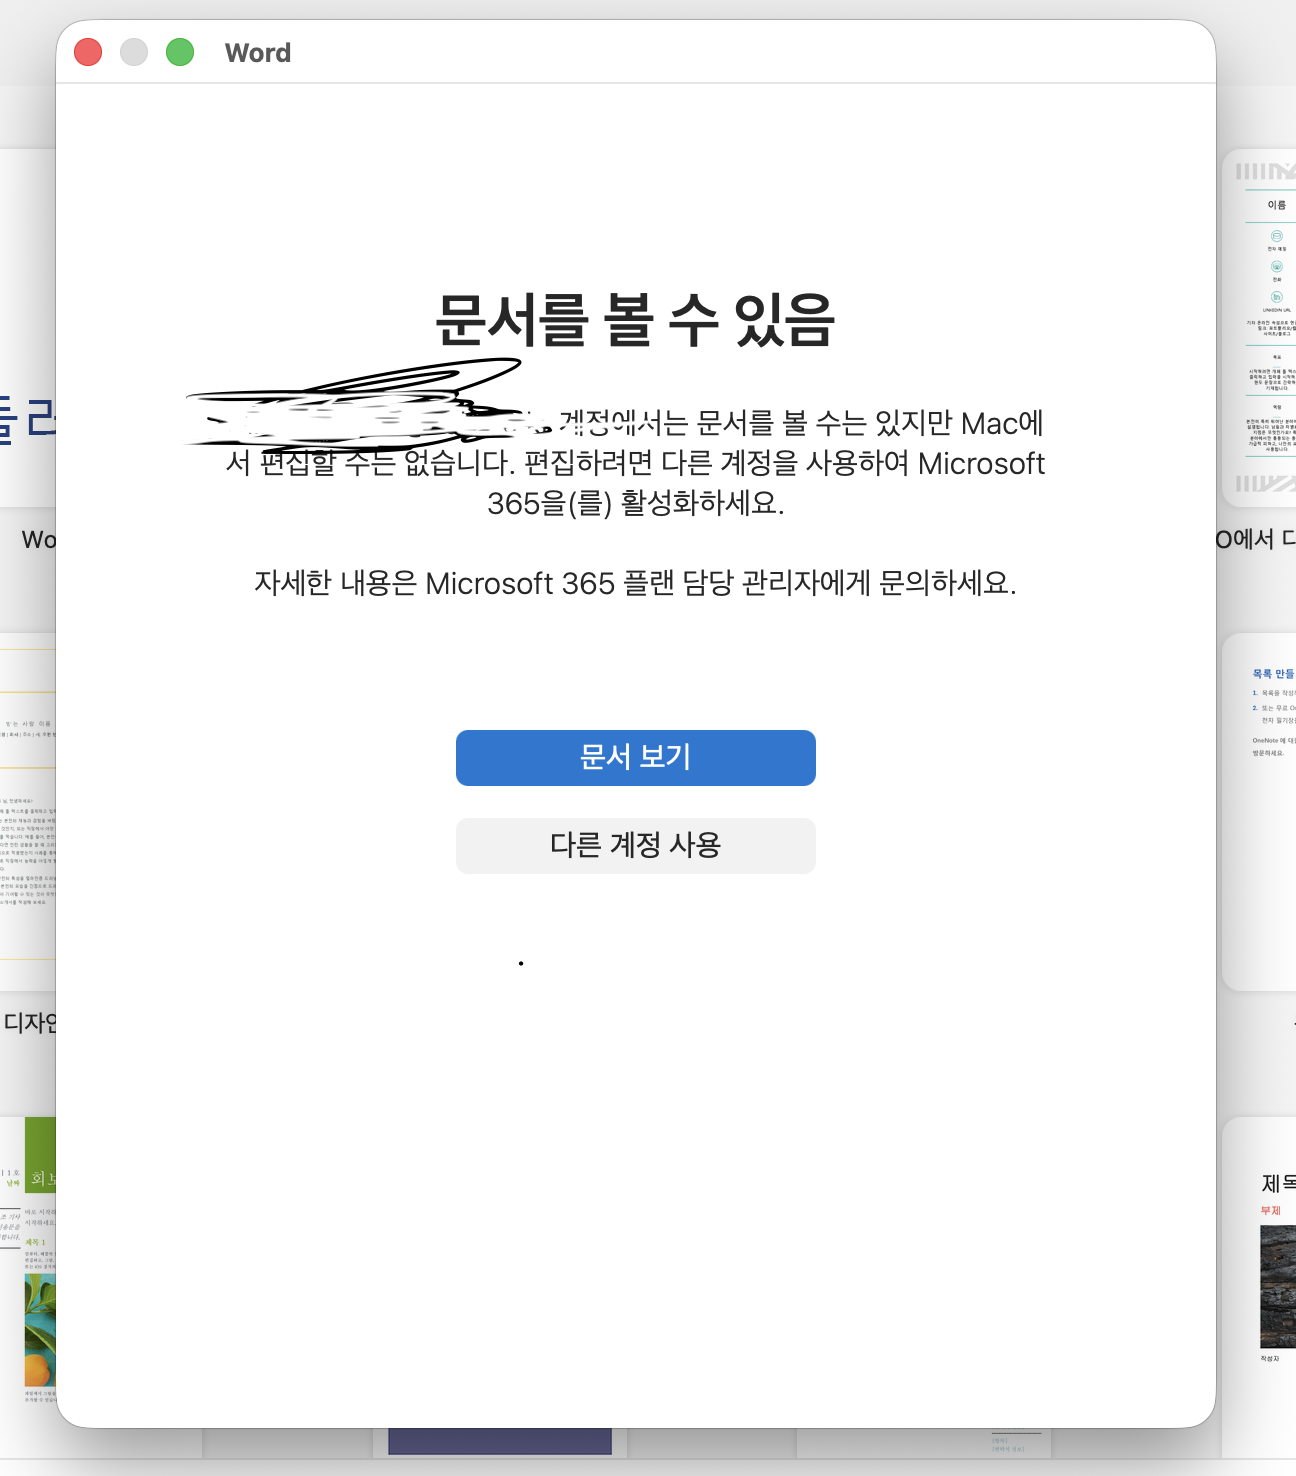
Task: Click the green zoom button of Word dialog
Action: pyautogui.click(x=180, y=52)
